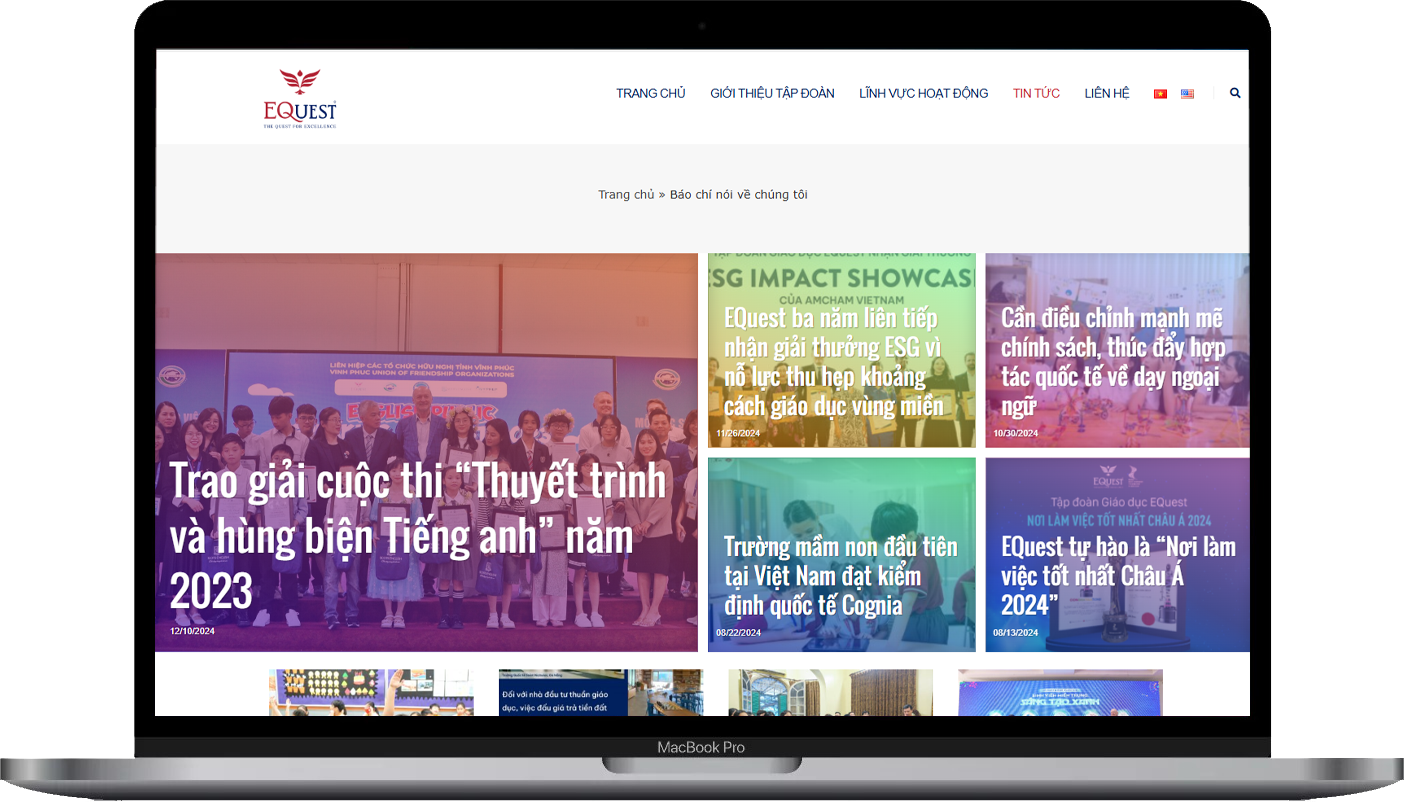Click the 'Trang chủ' breadcrumb link
The image size is (1404, 806).
pos(626,195)
